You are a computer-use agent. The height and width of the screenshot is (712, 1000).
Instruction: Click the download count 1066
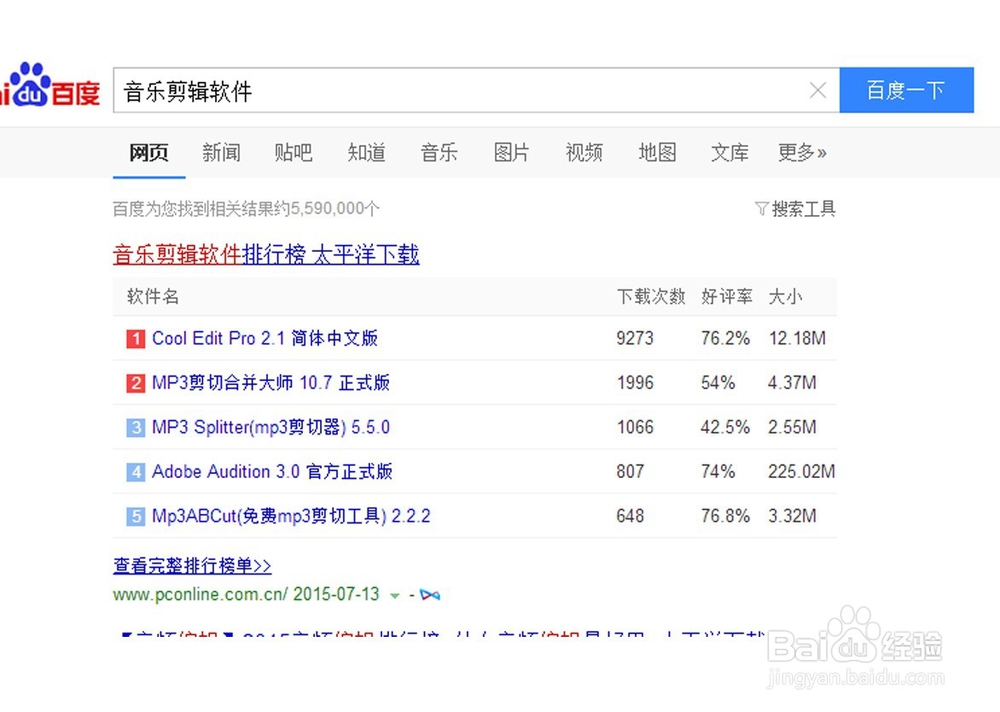tap(635, 427)
